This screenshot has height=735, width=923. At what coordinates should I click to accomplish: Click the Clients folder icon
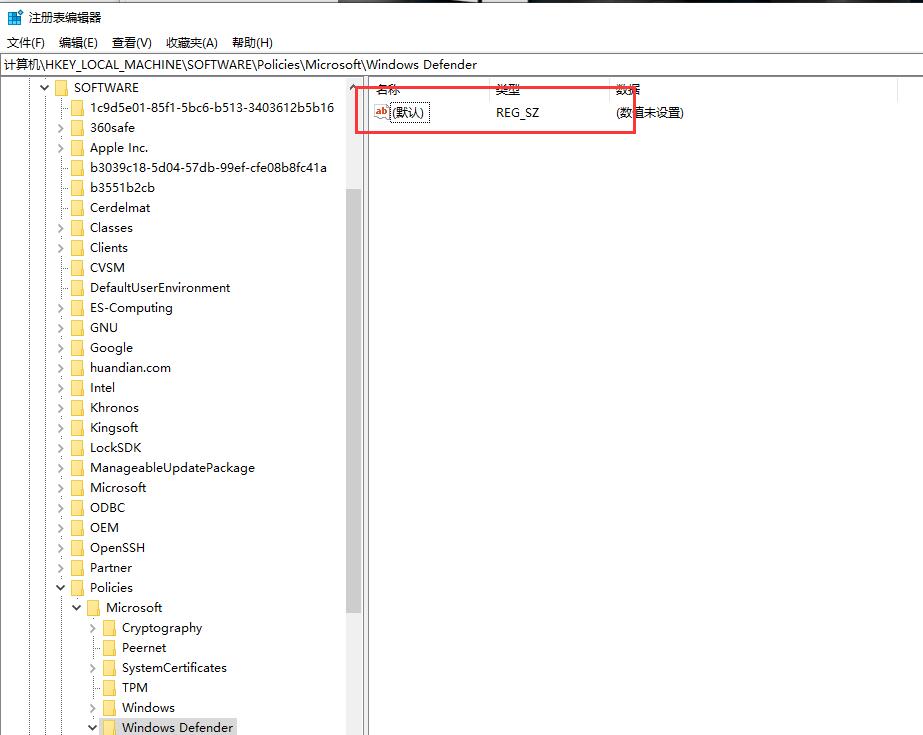(x=78, y=248)
